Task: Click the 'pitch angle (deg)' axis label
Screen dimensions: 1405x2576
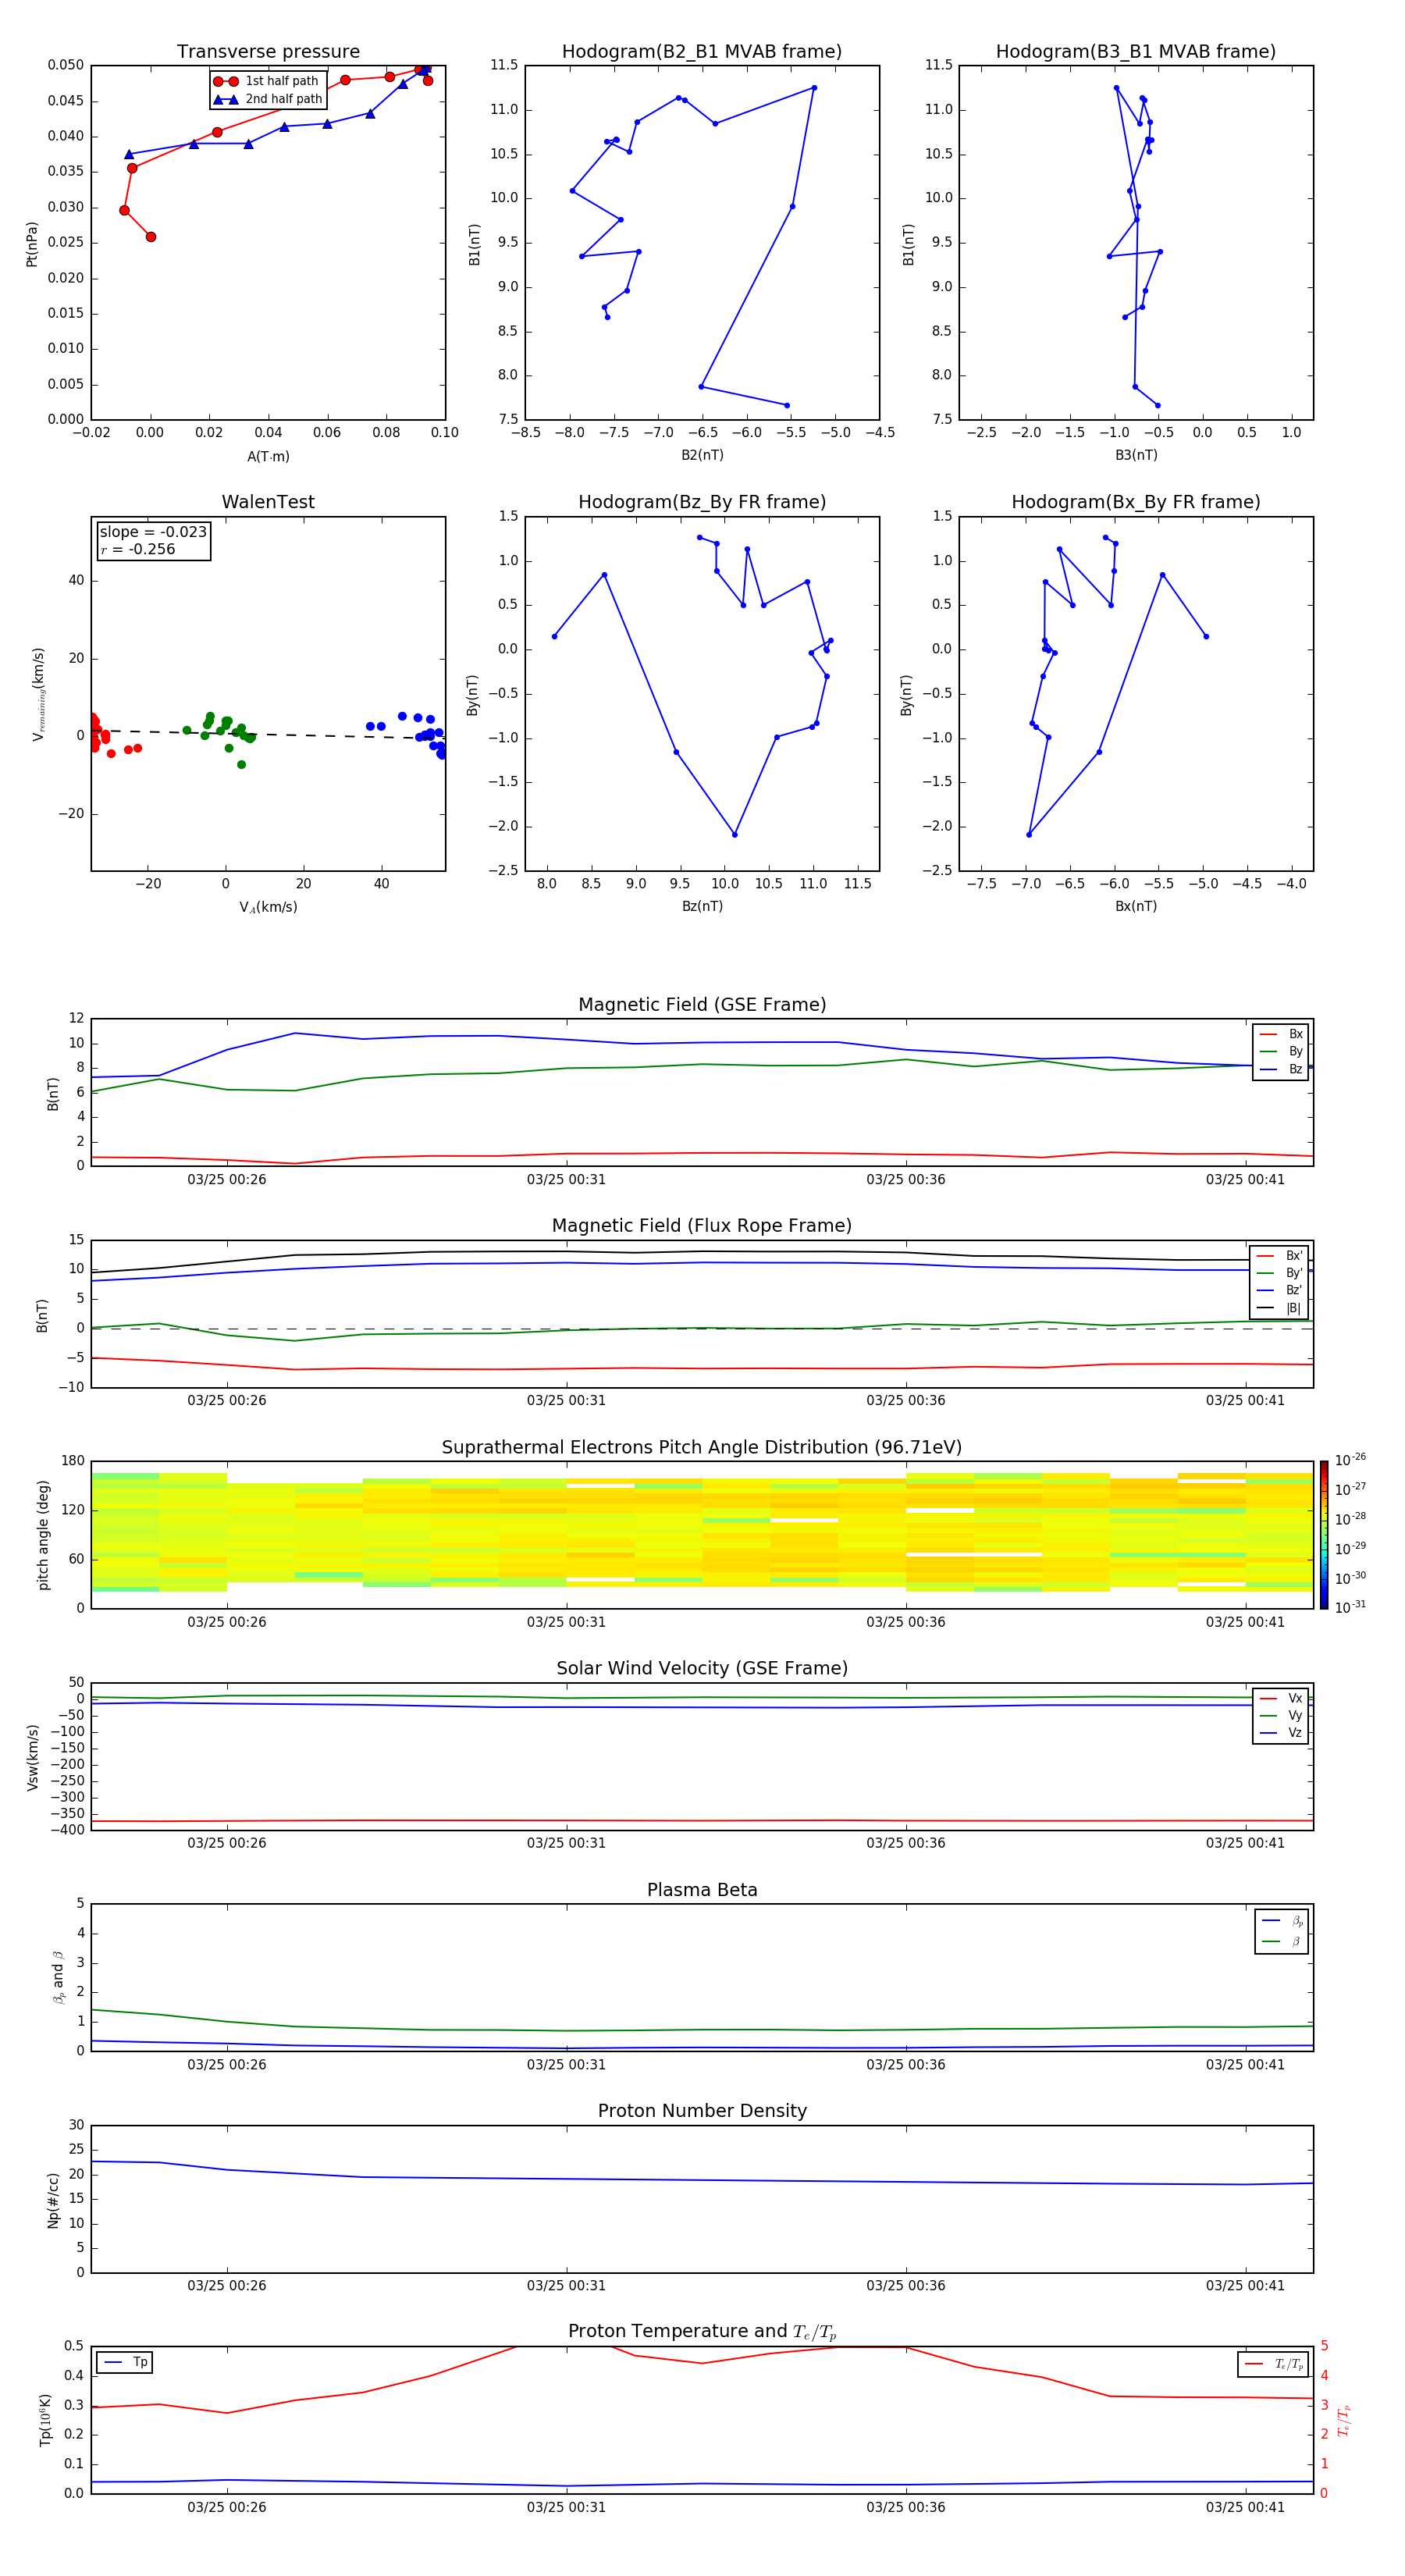Action: pos(43,1535)
